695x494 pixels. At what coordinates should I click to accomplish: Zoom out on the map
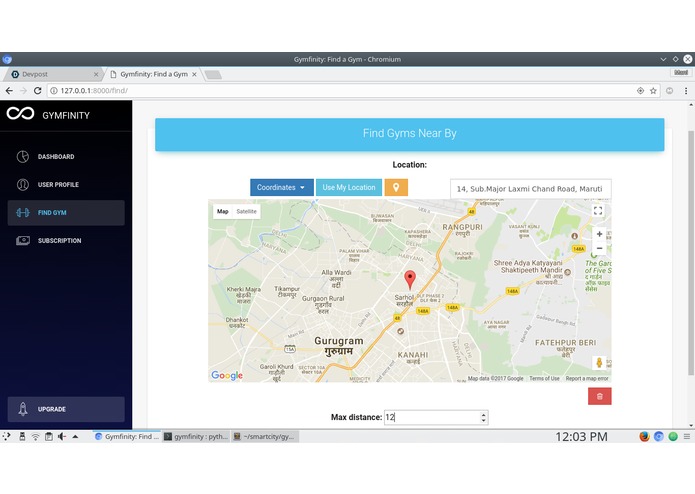point(599,248)
